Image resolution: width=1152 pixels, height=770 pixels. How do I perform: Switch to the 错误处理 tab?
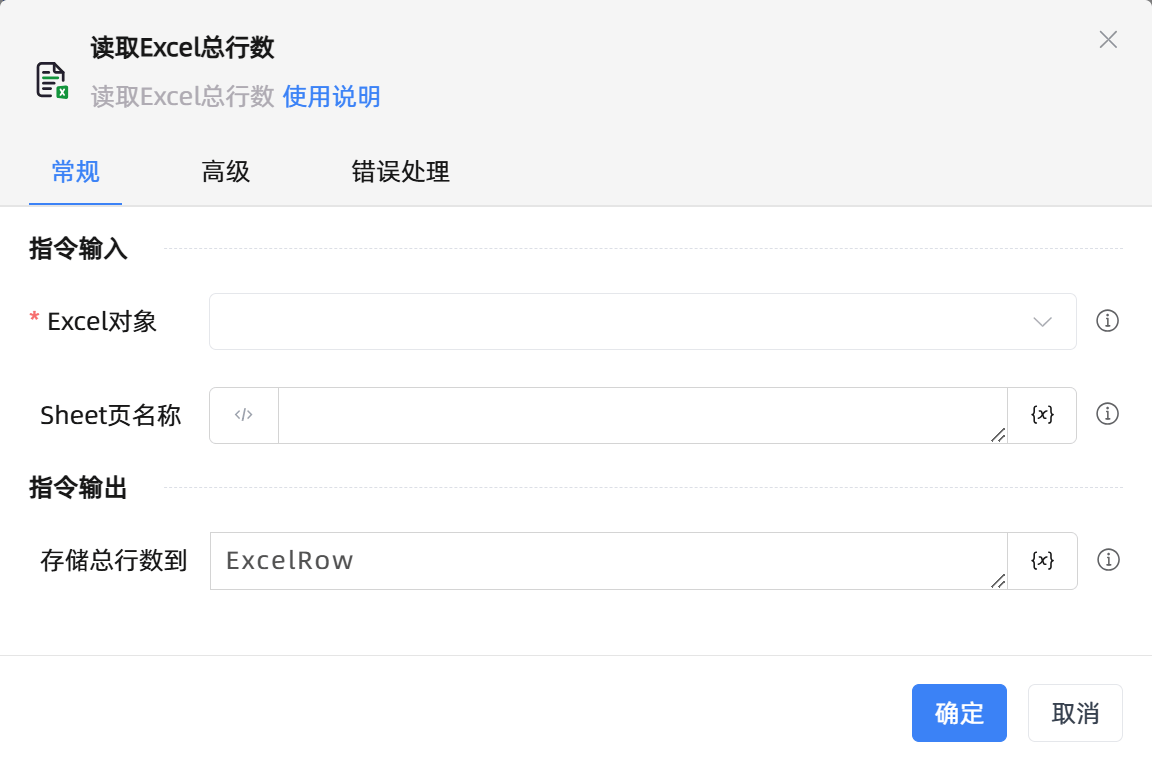point(399,172)
